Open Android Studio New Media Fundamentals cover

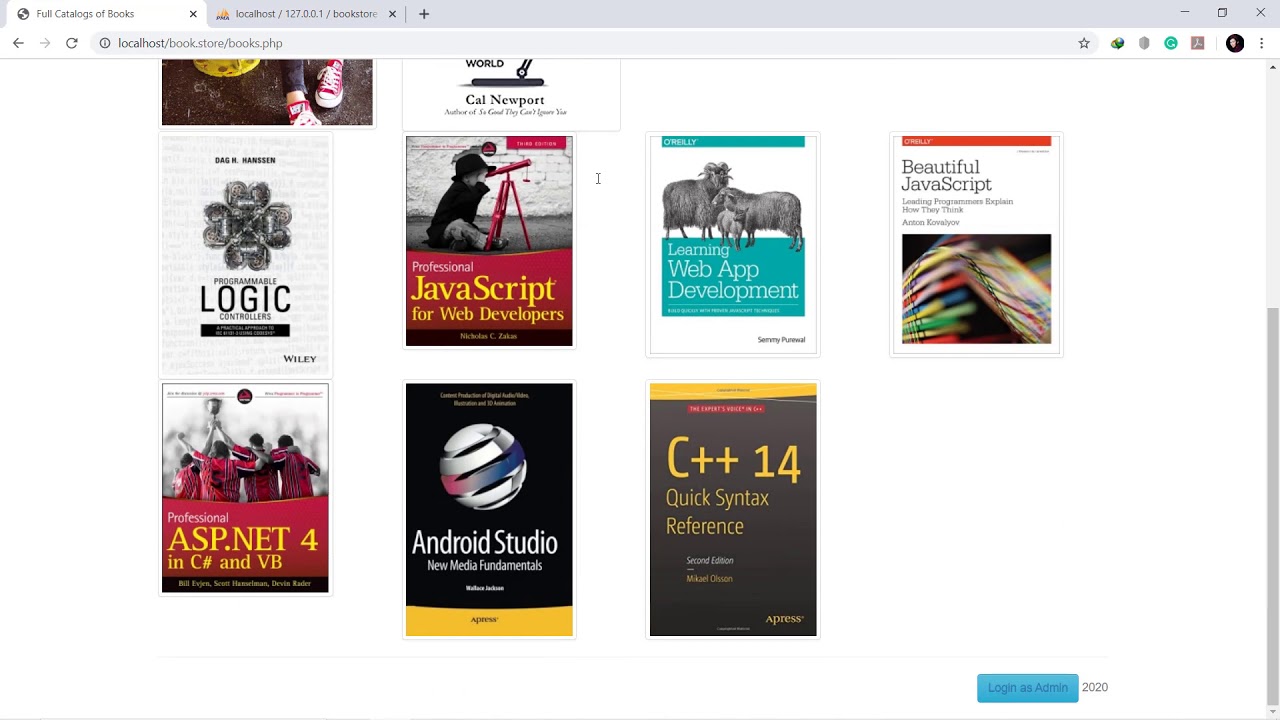coord(489,509)
